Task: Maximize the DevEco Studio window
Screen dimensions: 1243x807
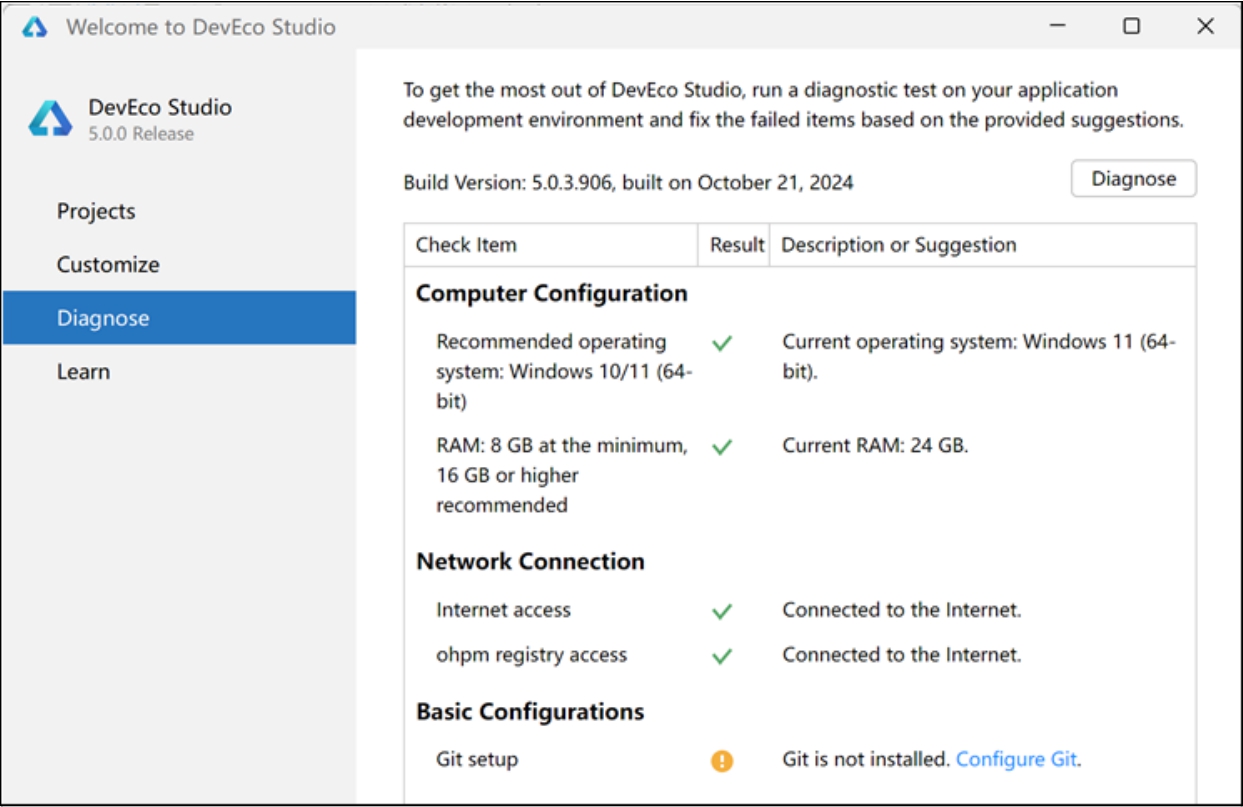Action: [1131, 27]
